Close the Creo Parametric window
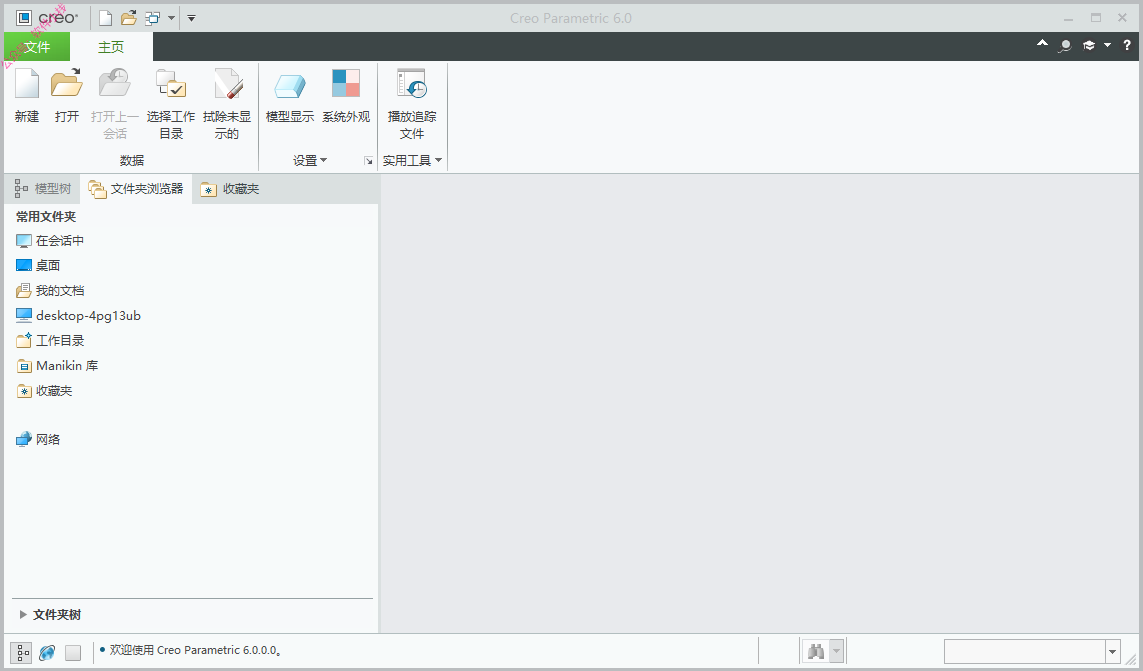Image resolution: width=1143 pixels, height=671 pixels. (x=1123, y=18)
